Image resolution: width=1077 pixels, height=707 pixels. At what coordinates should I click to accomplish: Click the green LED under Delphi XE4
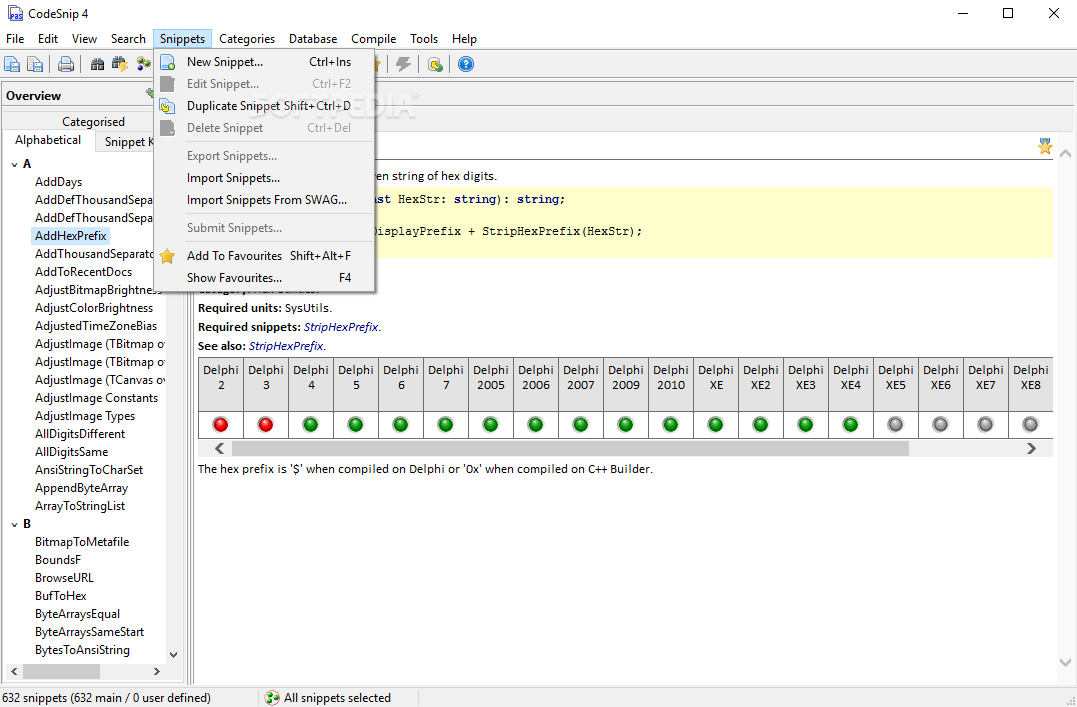coord(850,425)
